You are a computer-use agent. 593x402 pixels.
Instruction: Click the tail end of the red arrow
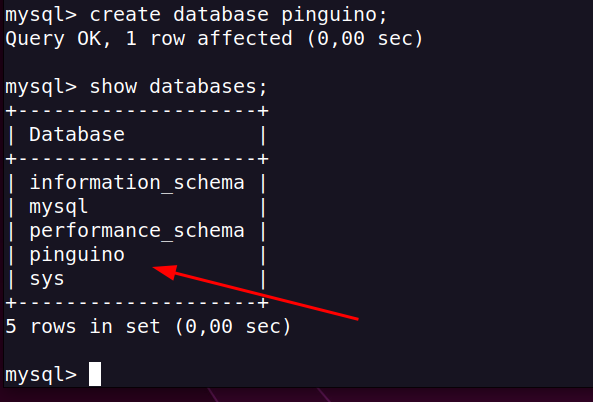(x=355, y=318)
